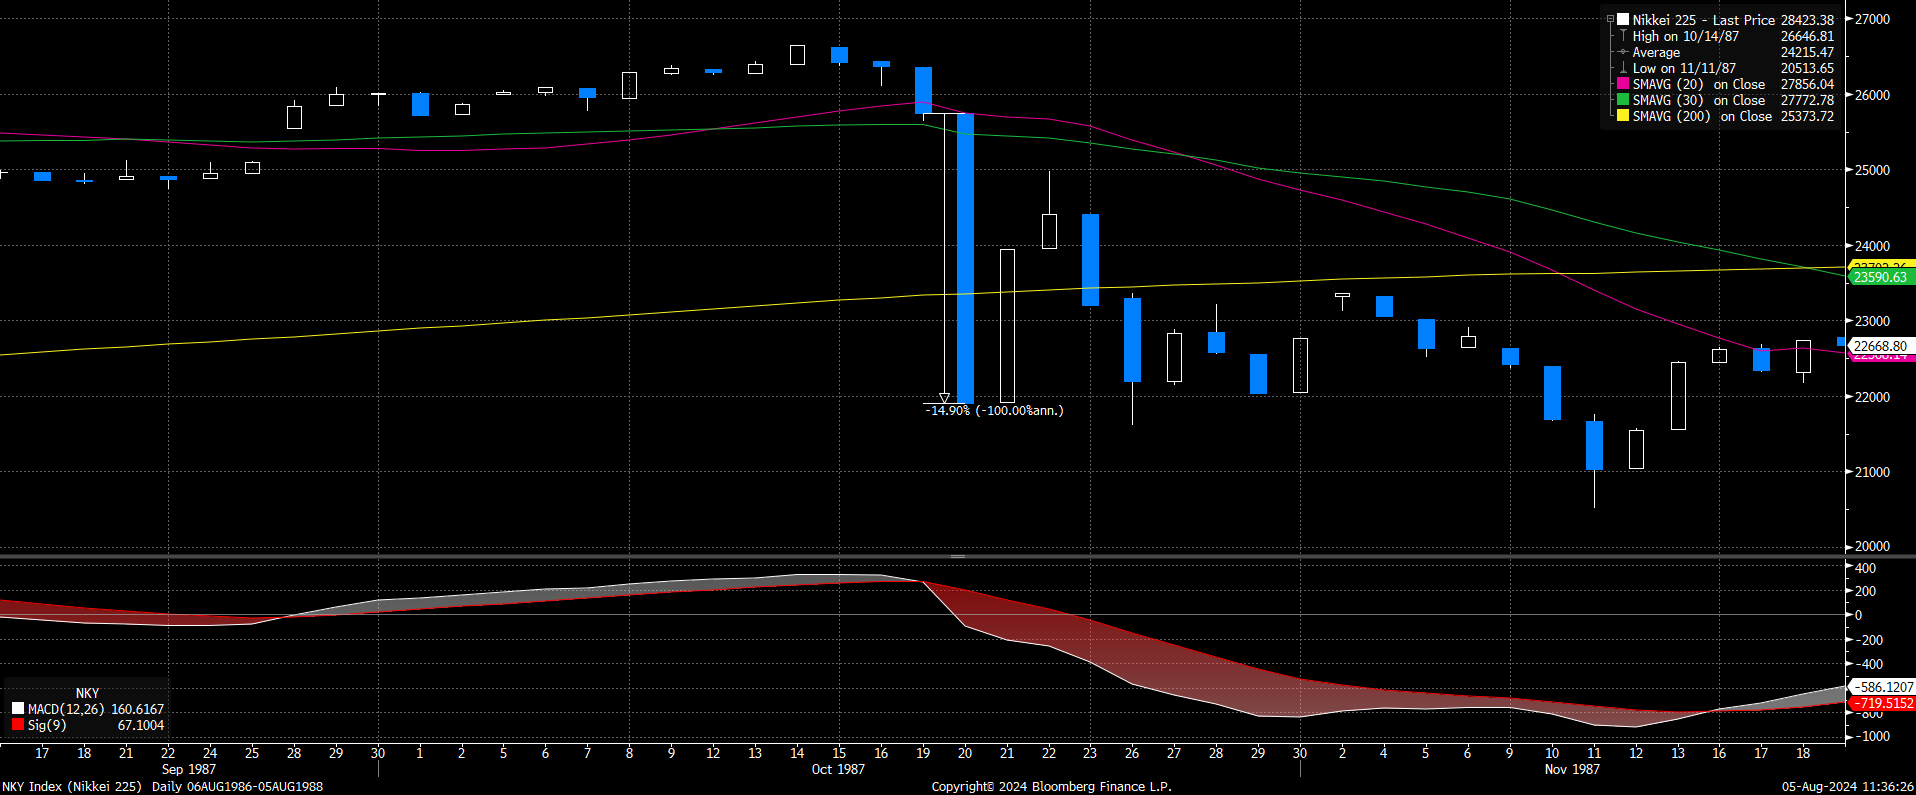Click the '05-Aug-2024 11:36:26' timestamp
1916x795 pixels.
pos(1848,787)
